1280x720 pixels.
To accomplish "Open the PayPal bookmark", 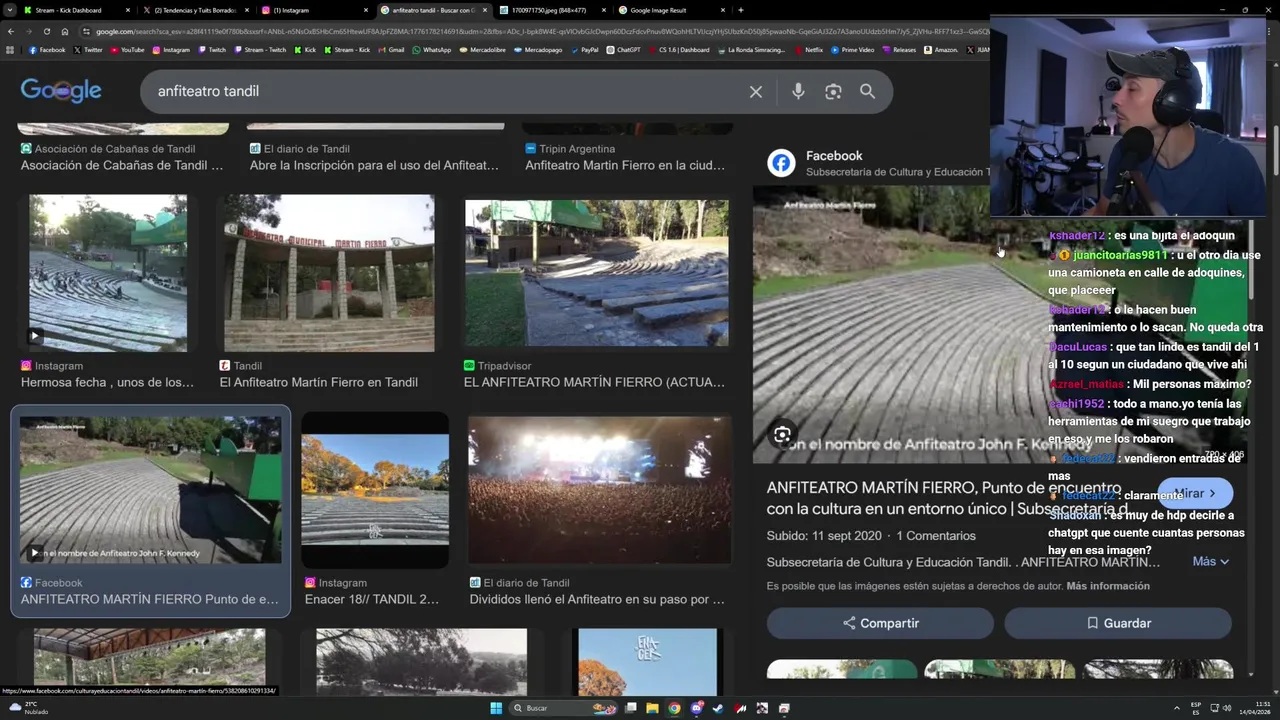I will [584, 50].
